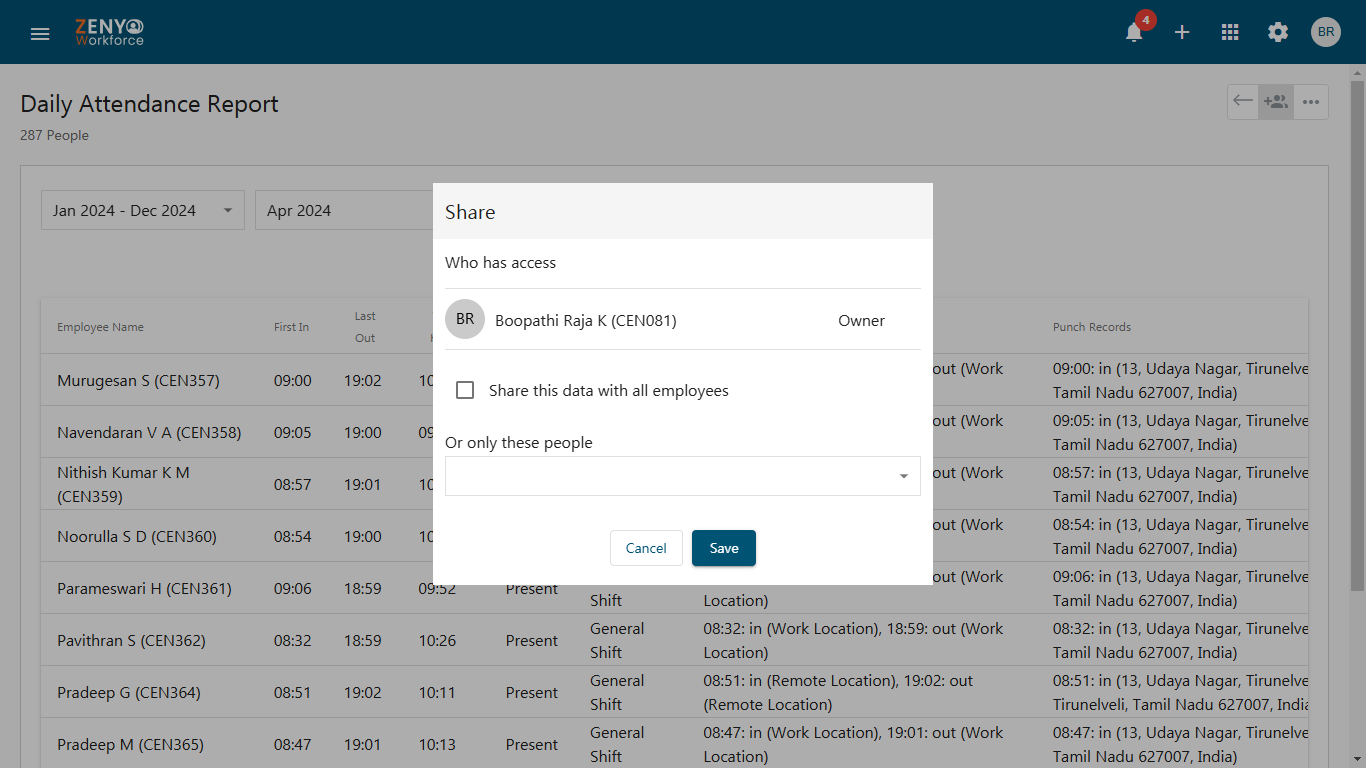1366x768 pixels.
Task: Click the share people icon
Action: coord(1276,101)
